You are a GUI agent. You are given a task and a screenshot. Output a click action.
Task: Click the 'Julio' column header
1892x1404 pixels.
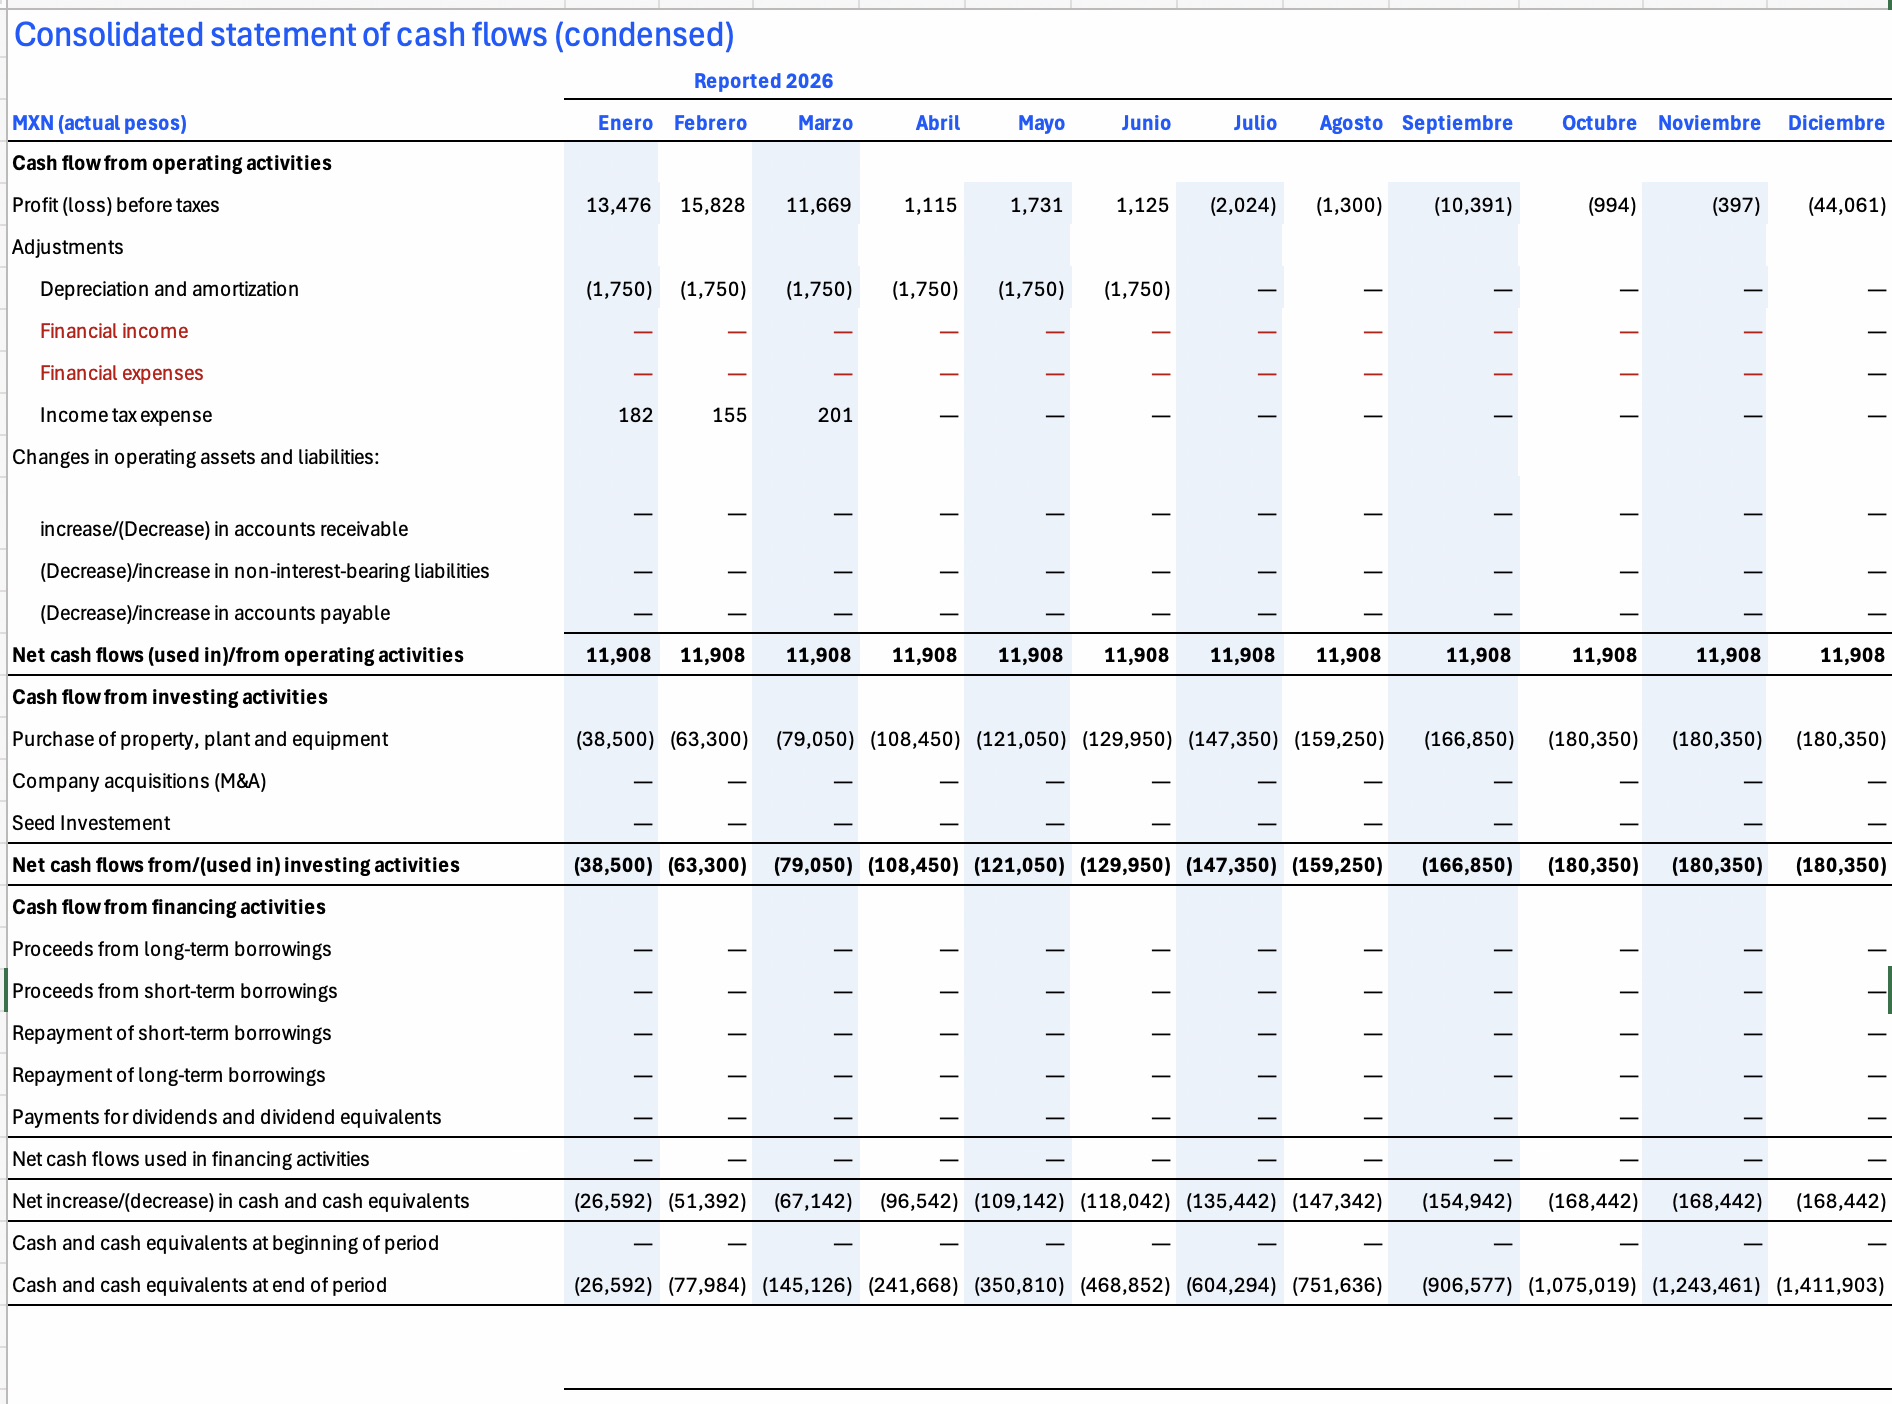click(1255, 123)
